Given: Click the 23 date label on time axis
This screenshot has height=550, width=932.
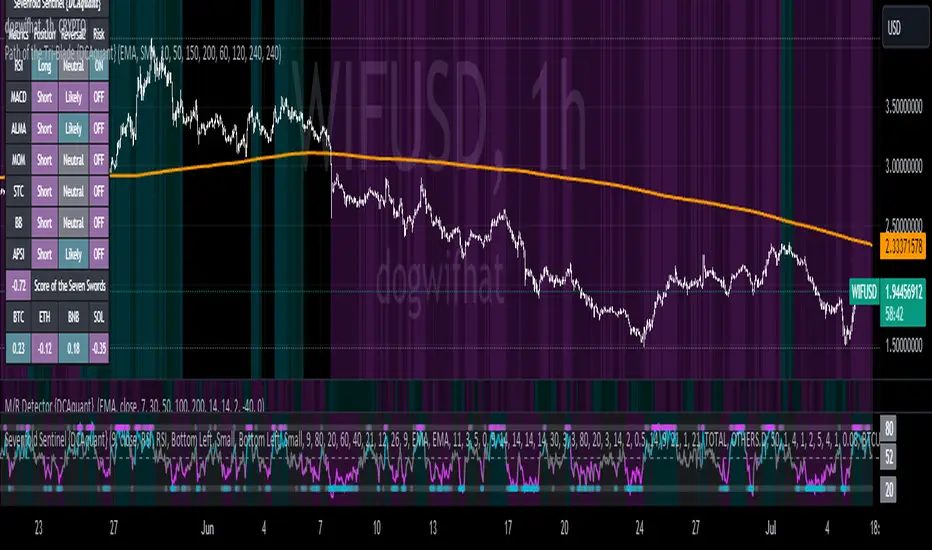Looking at the screenshot, I should (x=39, y=528).
